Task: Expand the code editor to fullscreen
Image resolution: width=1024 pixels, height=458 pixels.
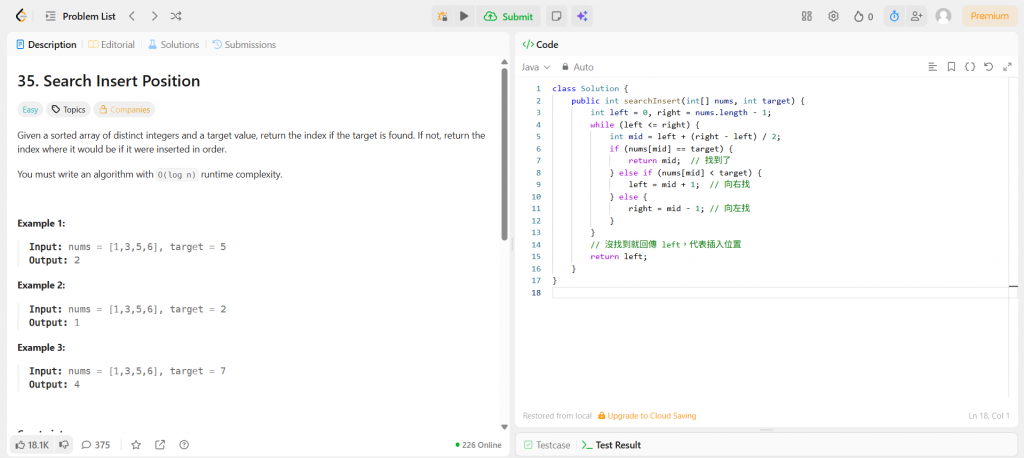Action: click(1007, 67)
